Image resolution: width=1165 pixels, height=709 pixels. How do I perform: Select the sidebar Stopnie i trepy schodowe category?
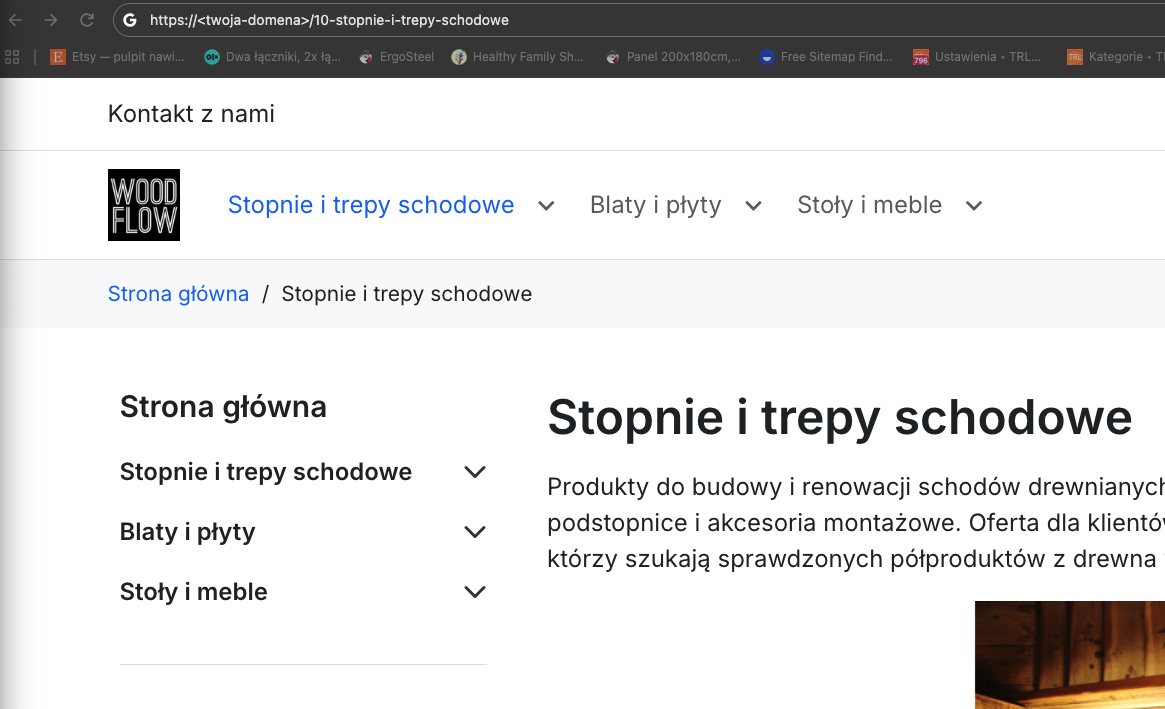click(265, 472)
